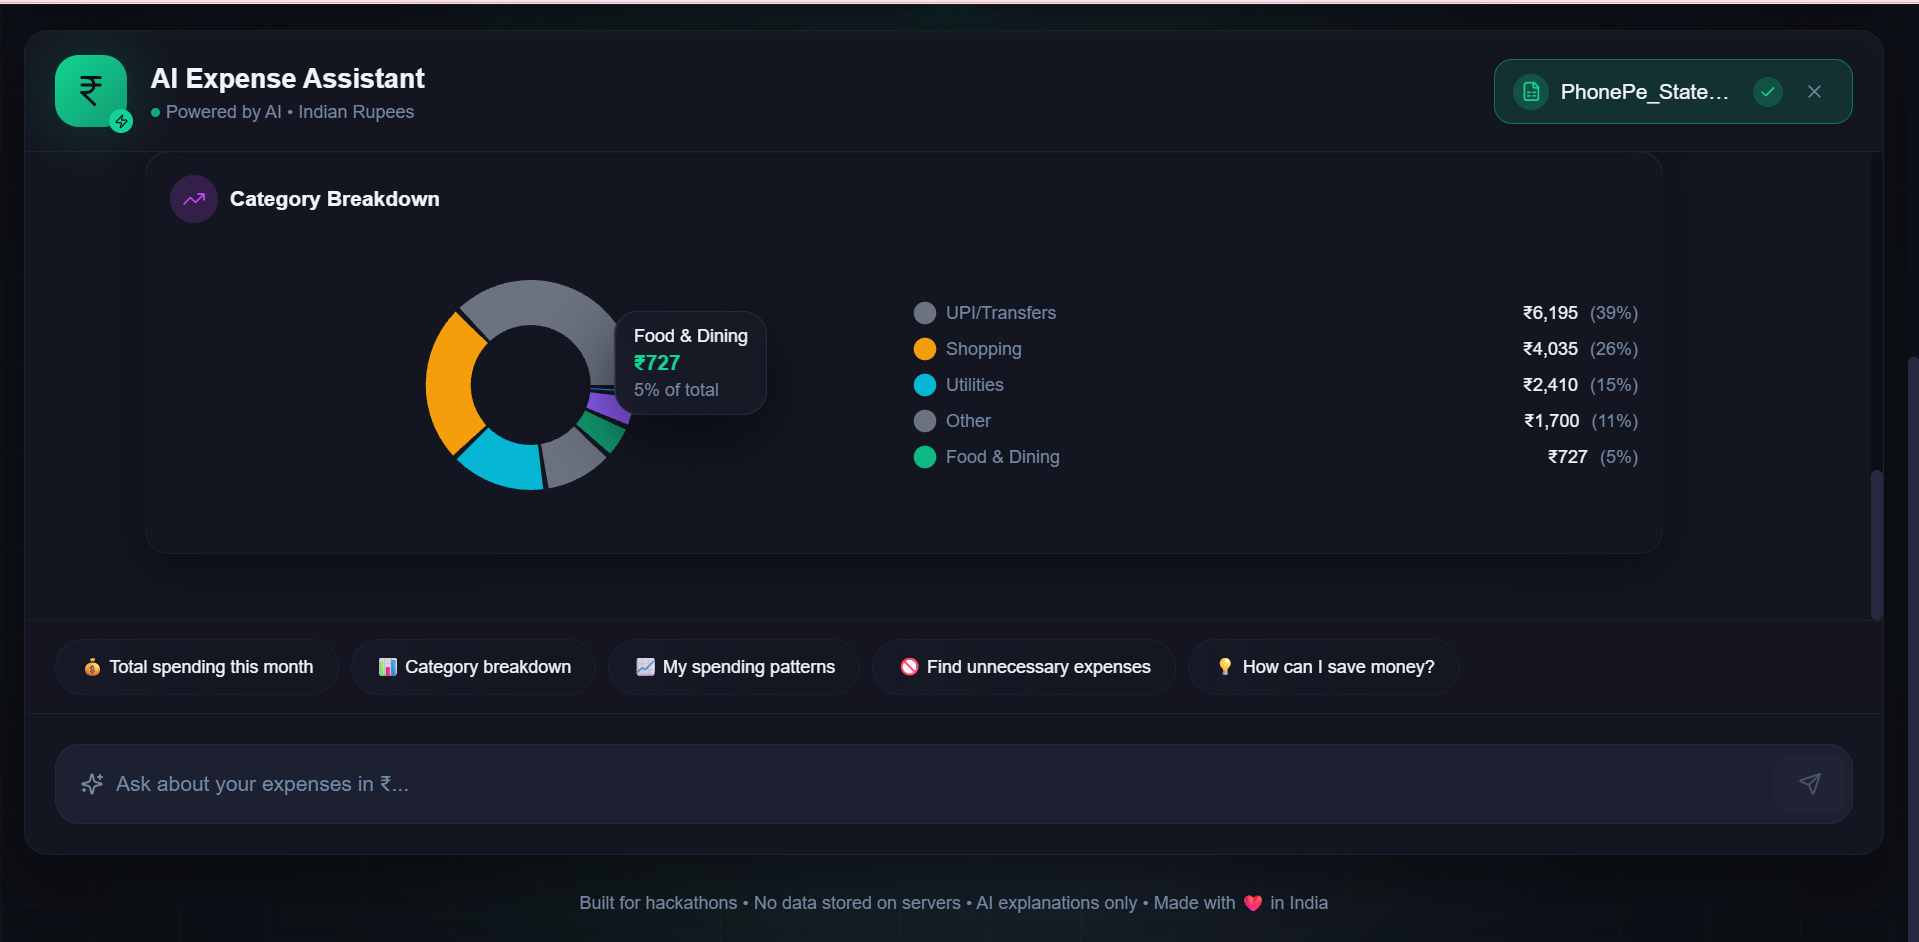Select the My spending patterns chip
This screenshot has height=942, width=1919.
(734, 667)
